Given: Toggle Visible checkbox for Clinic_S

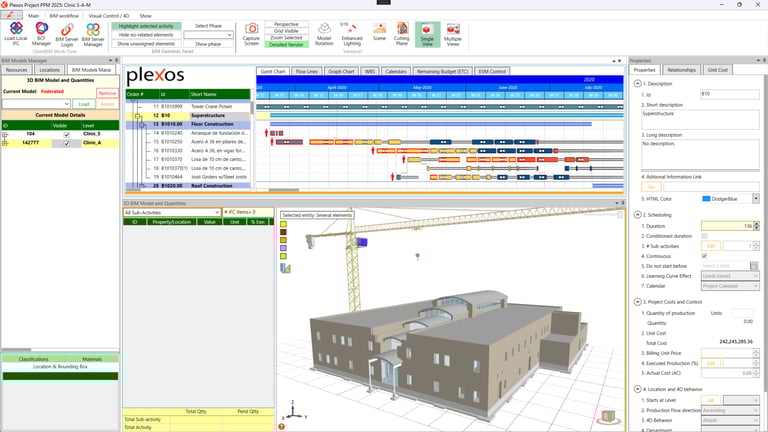Looking at the screenshot, I should 67,134.
